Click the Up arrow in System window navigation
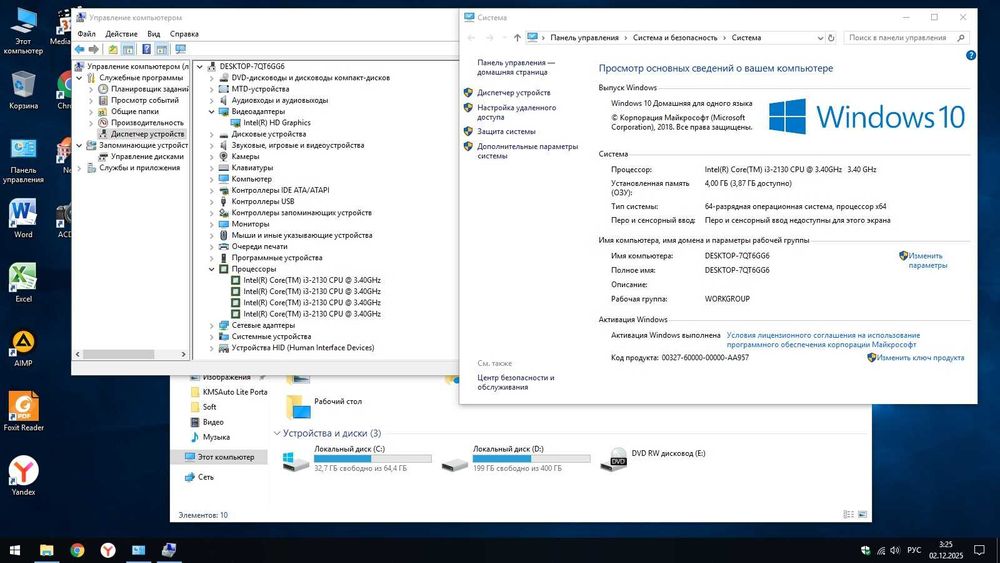This screenshot has width=1000, height=563. [517, 38]
